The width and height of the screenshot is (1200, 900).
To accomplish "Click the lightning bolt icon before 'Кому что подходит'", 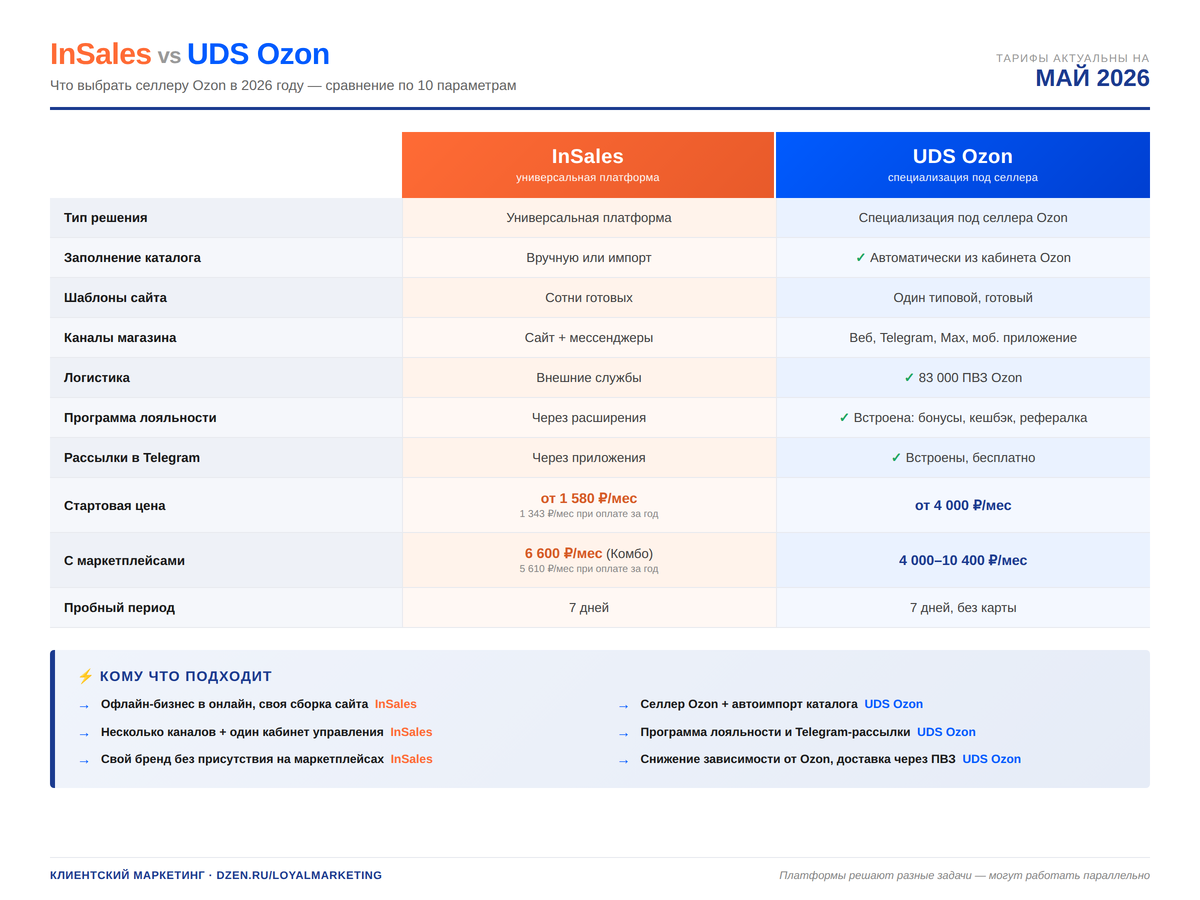I will pos(85,676).
